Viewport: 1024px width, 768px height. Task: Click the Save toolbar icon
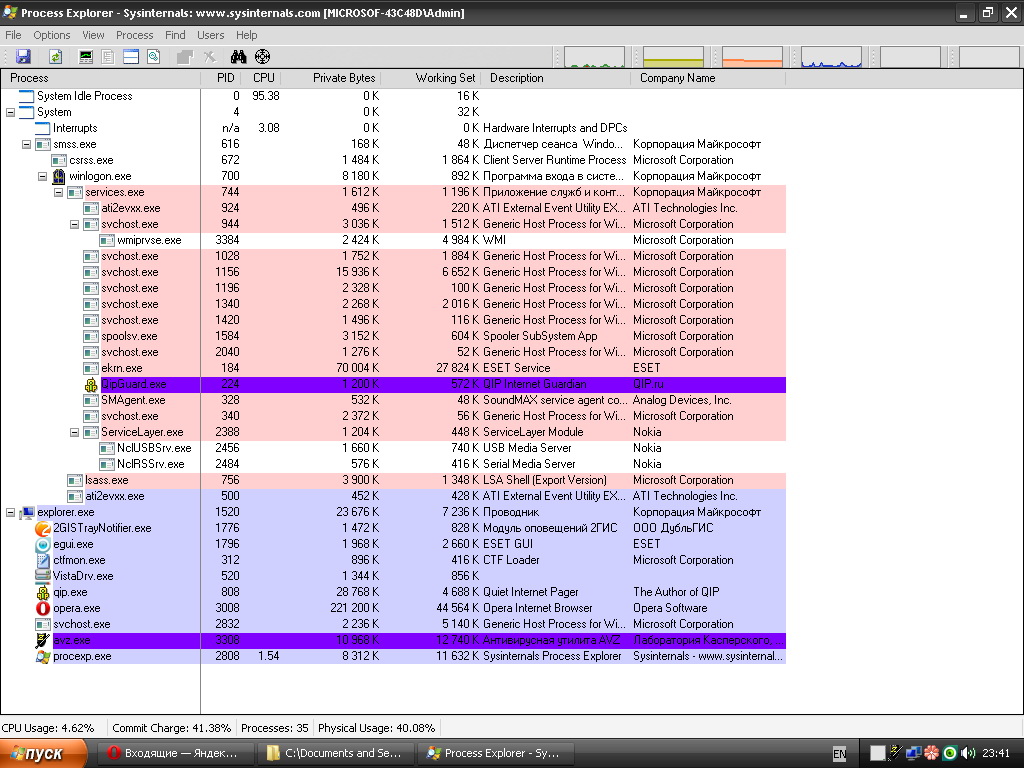click(23, 57)
